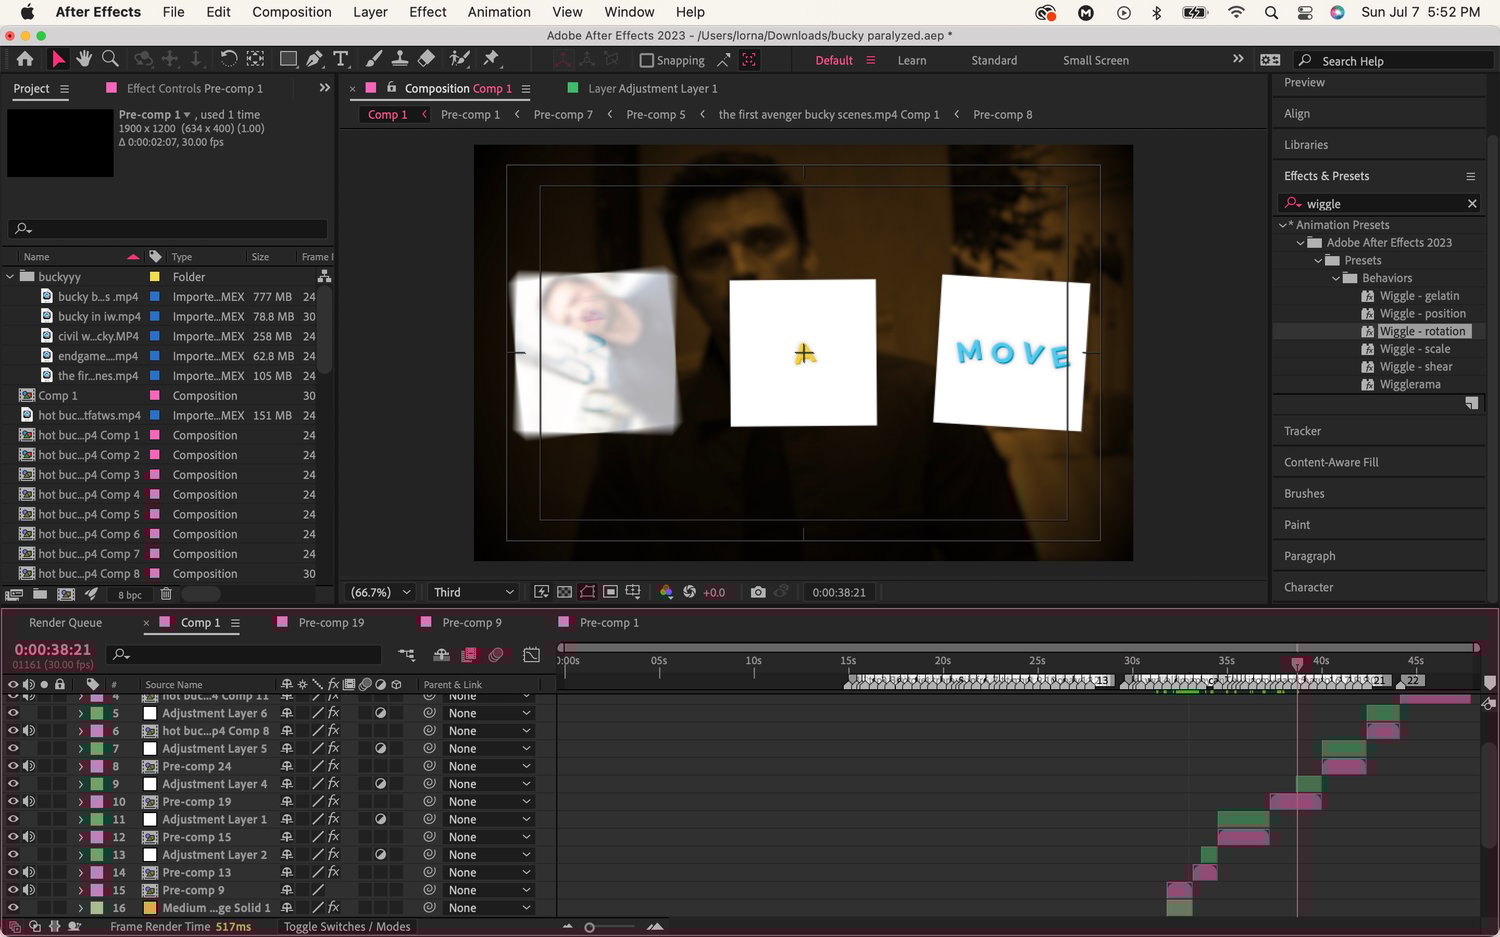Select the Rotation tool
The image size is (1500, 937).
(x=228, y=59)
